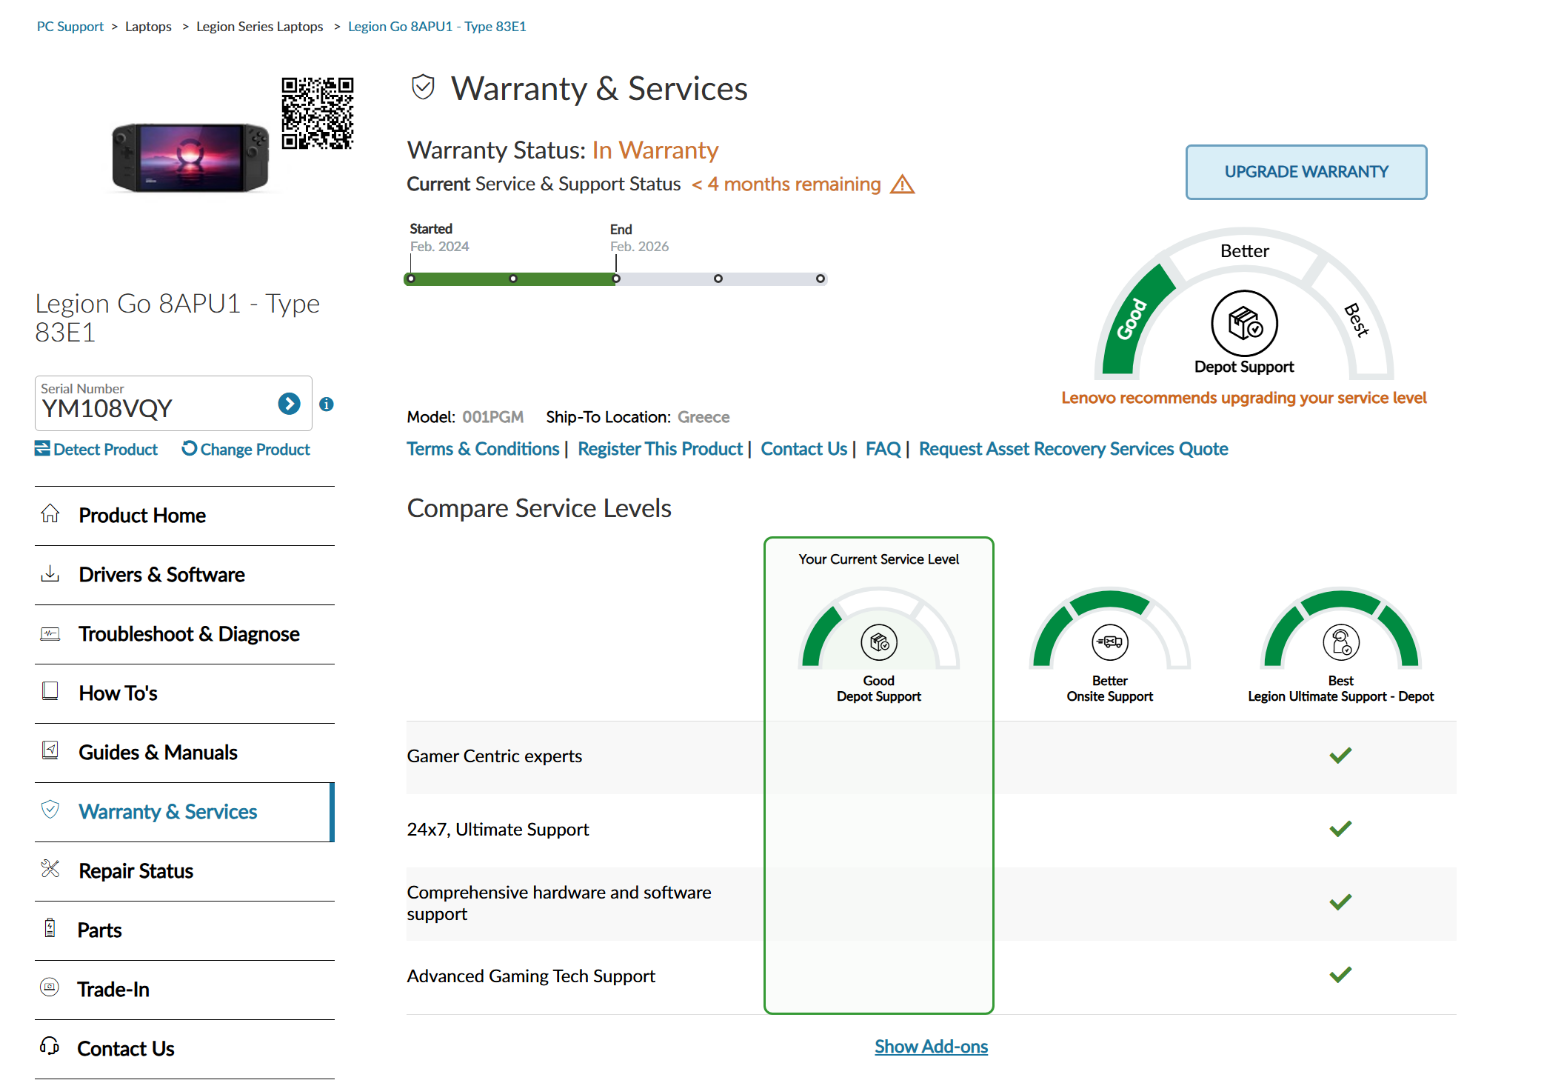Viewport: 1541px width, 1080px height.
Task: Click the Good Depot Support level icon
Action: point(879,642)
